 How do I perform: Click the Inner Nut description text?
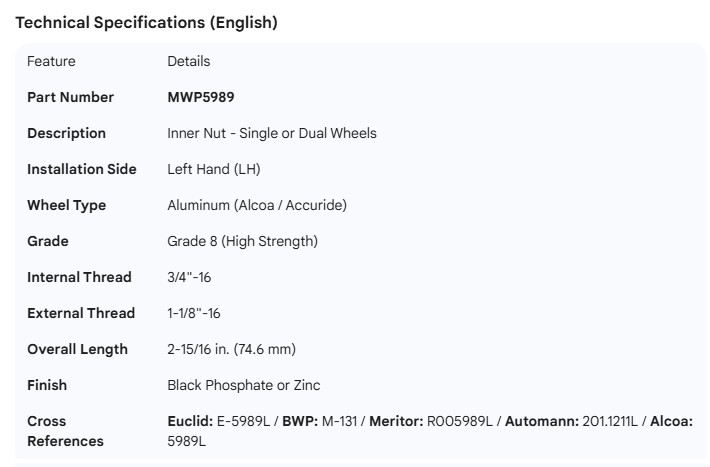[272, 134]
